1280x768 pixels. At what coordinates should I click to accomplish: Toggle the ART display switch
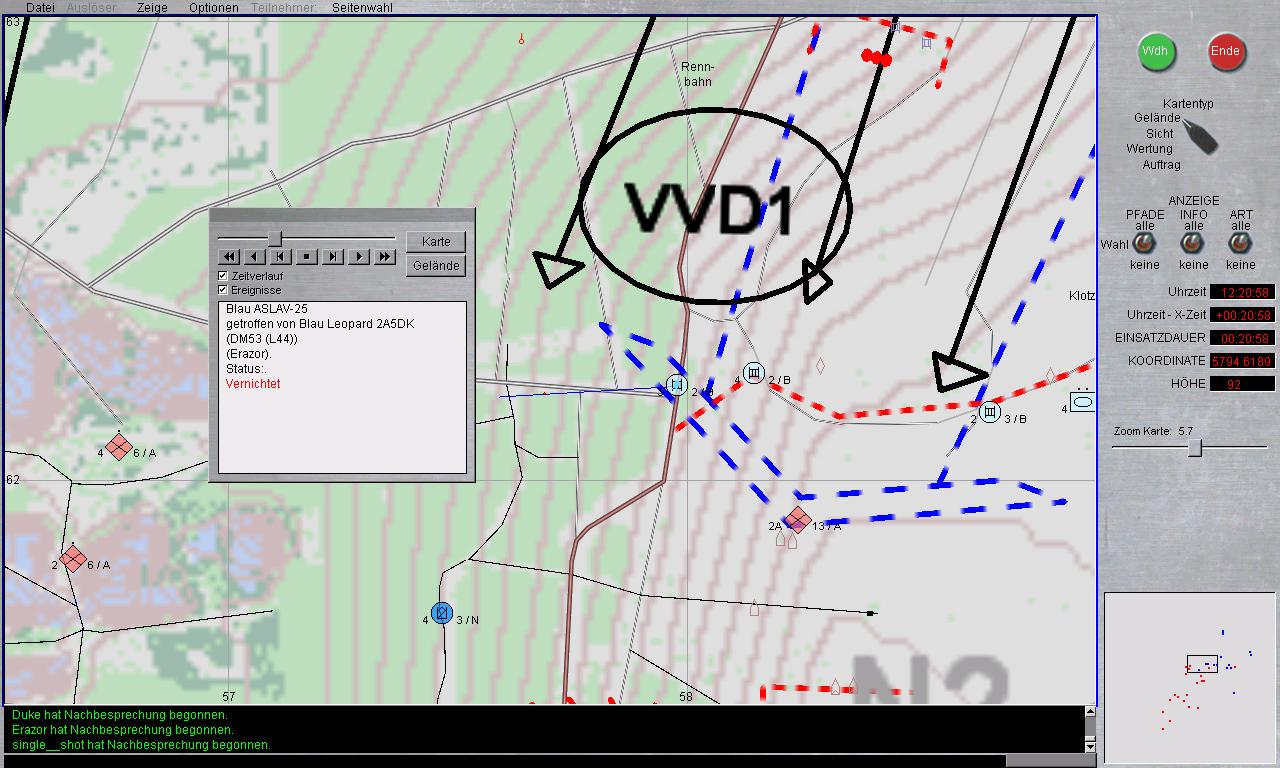tap(1240, 244)
